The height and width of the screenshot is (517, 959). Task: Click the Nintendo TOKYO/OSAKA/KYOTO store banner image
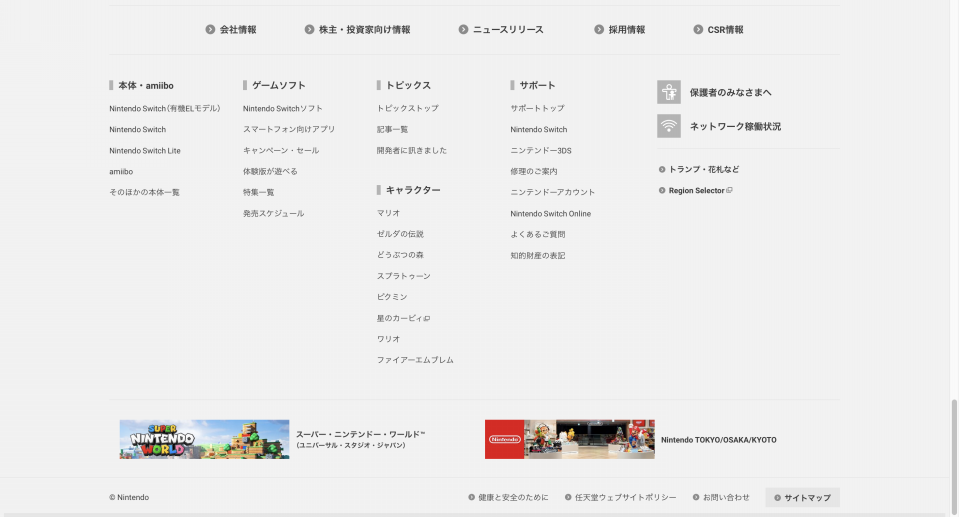569,439
